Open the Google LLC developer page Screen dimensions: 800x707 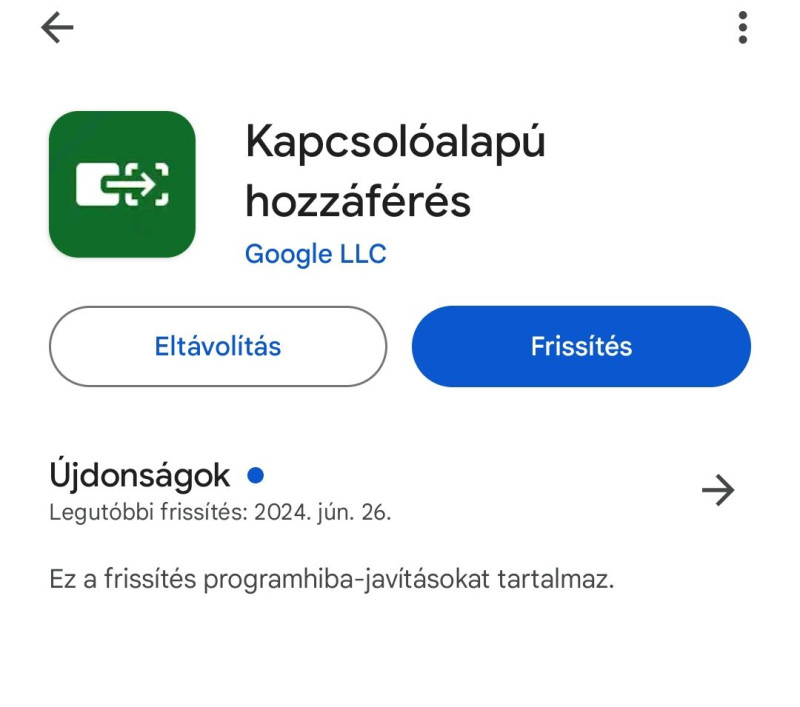[x=316, y=254]
